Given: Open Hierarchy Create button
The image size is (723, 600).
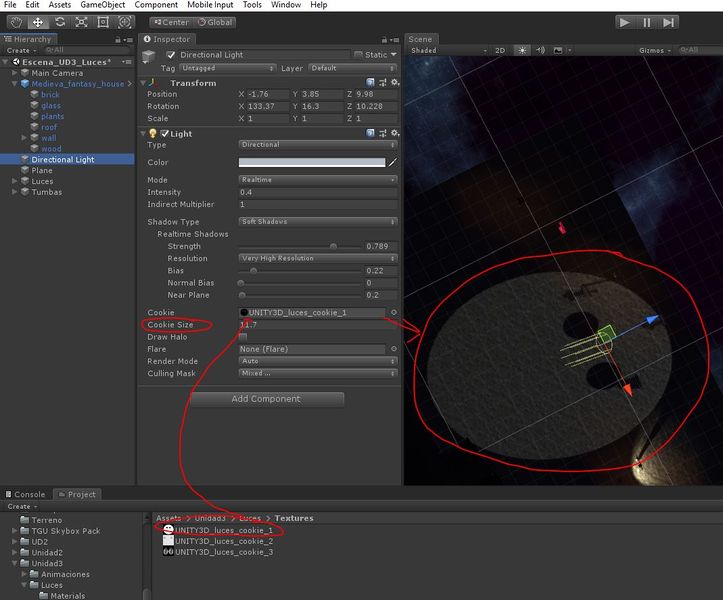Looking at the screenshot, I should tap(21, 50).
